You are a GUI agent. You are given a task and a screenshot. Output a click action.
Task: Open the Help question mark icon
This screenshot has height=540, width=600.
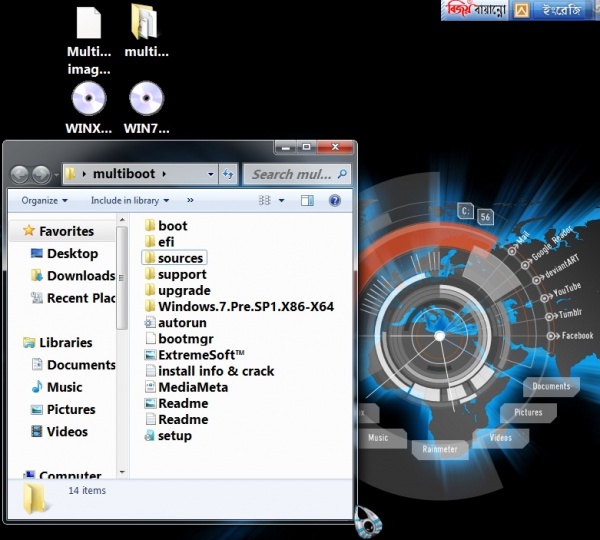coord(334,200)
